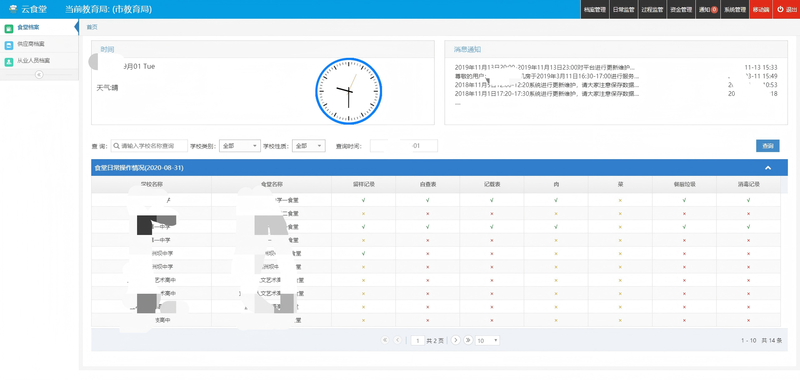Go to the previous page of results
This screenshot has width=800, height=380.
(x=397, y=340)
